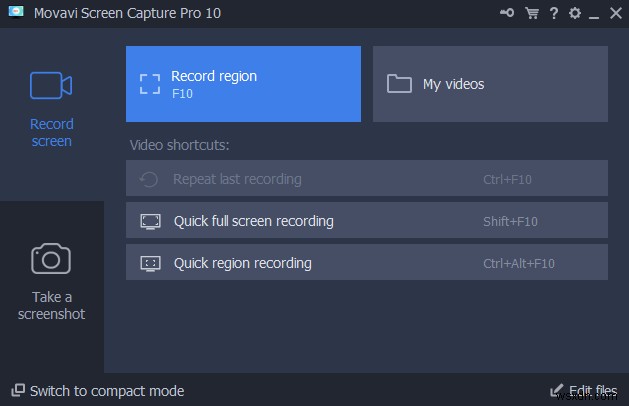This screenshot has height=406, width=629.
Task: Click the activation key icon
Action: coord(508,13)
